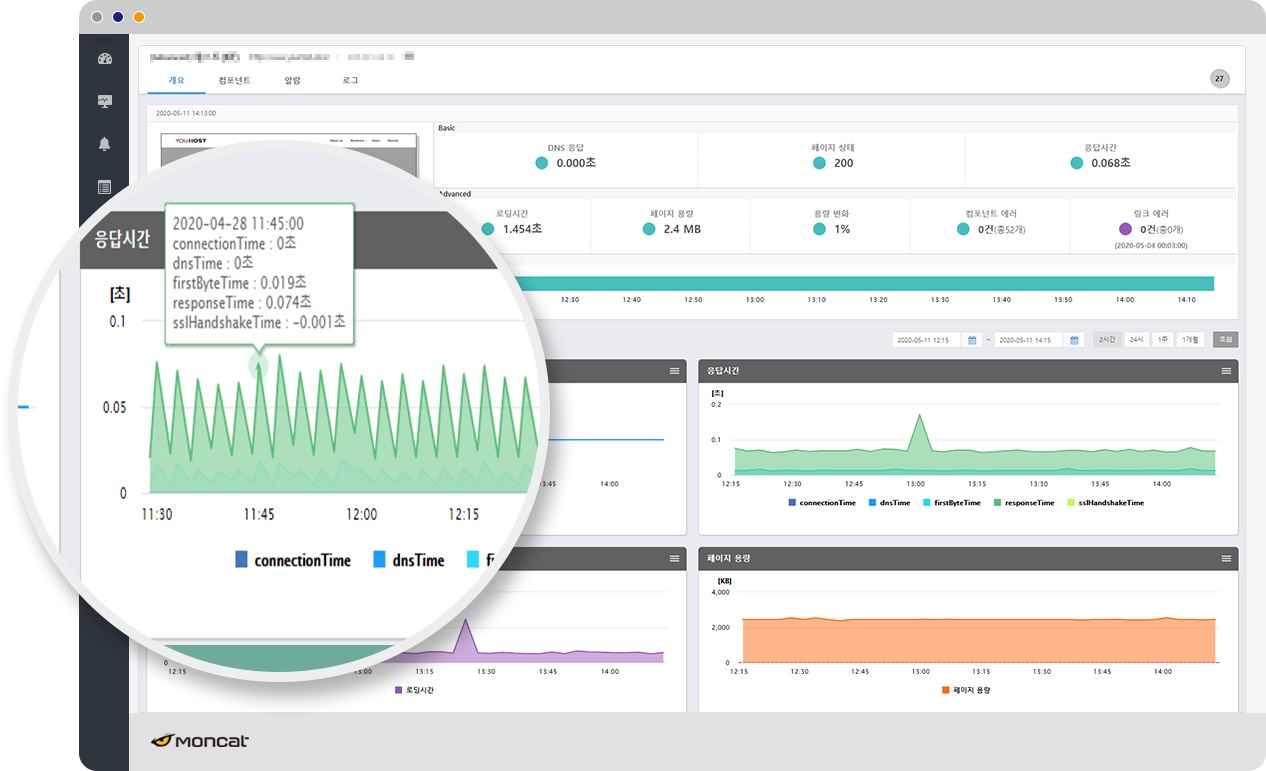Switch to the 컴포넌트 tab
Image resolution: width=1266 pixels, height=771 pixels.
[x=234, y=80]
